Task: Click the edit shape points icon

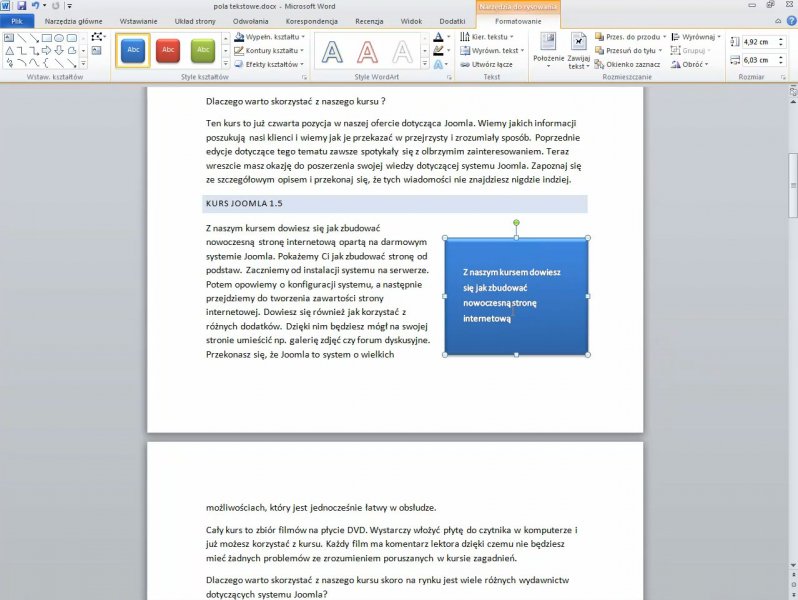Action: pos(97,37)
